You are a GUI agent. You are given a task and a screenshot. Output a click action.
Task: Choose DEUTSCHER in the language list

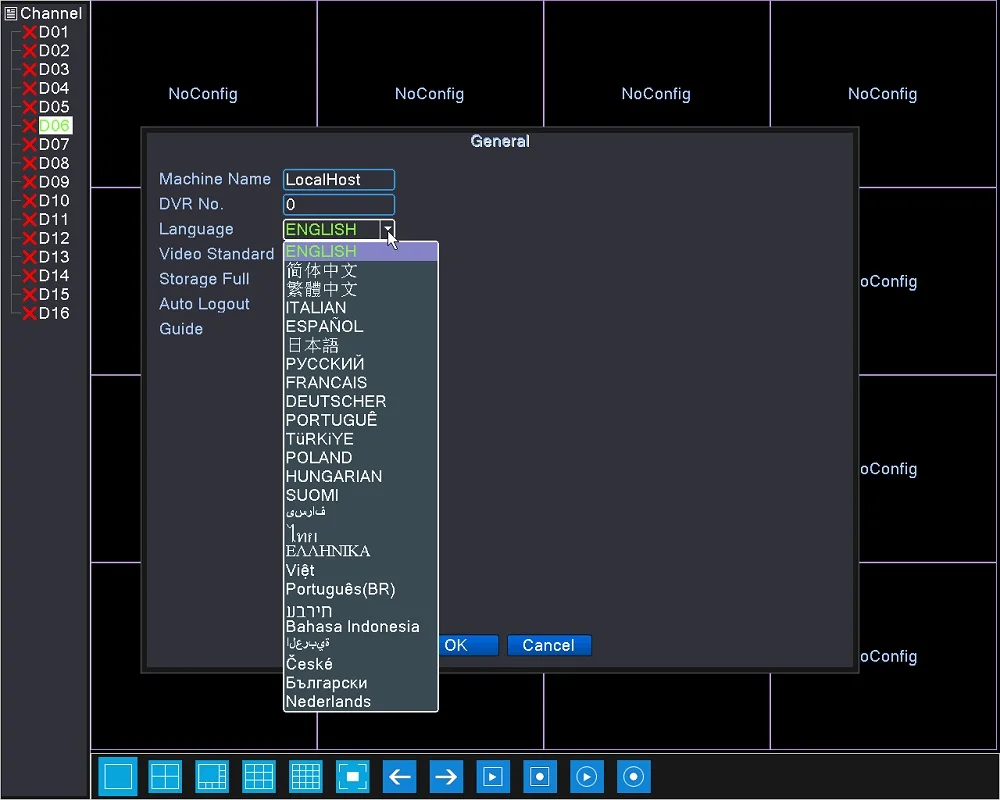[x=360, y=401]
